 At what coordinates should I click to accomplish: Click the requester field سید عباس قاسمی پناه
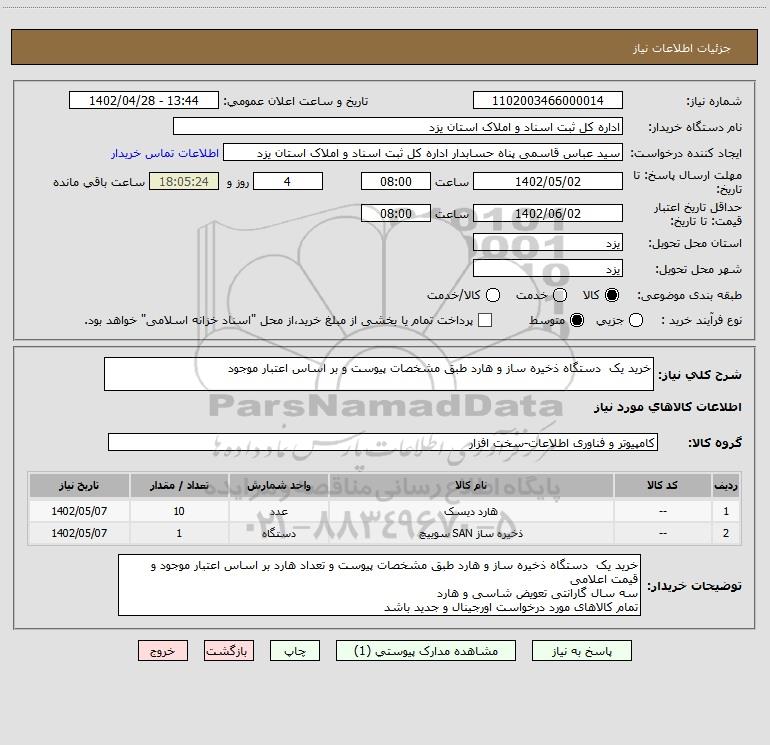click(x=423, y=152)
